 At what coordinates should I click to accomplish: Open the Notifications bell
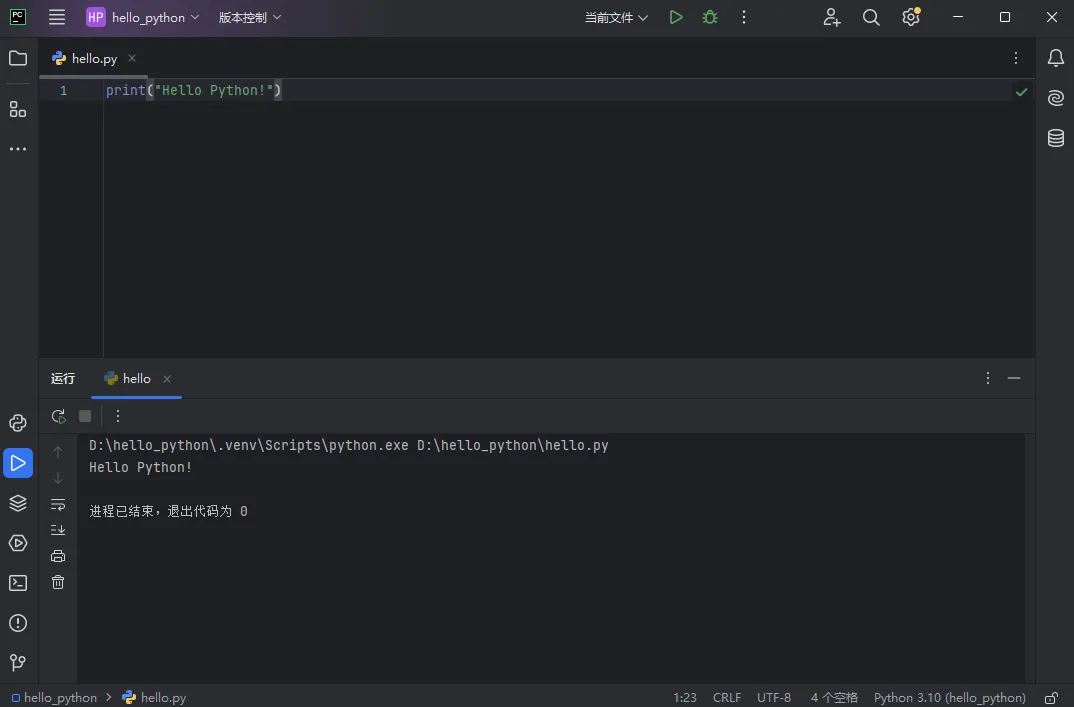(x=1056, y=58)
